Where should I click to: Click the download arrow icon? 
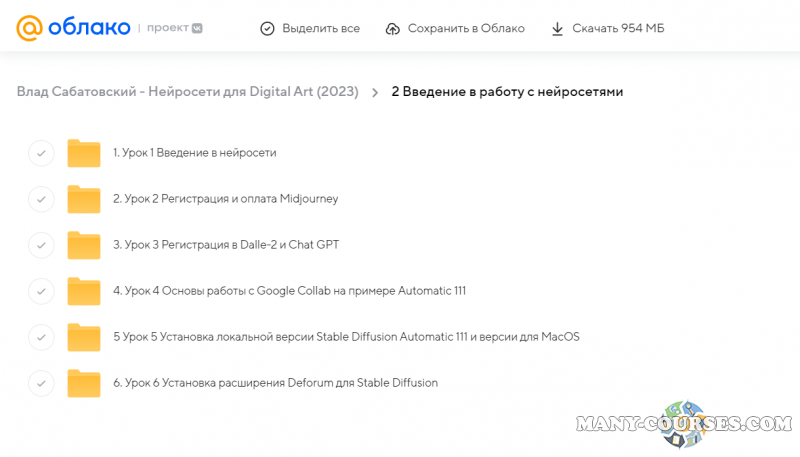tap(557, 29)
